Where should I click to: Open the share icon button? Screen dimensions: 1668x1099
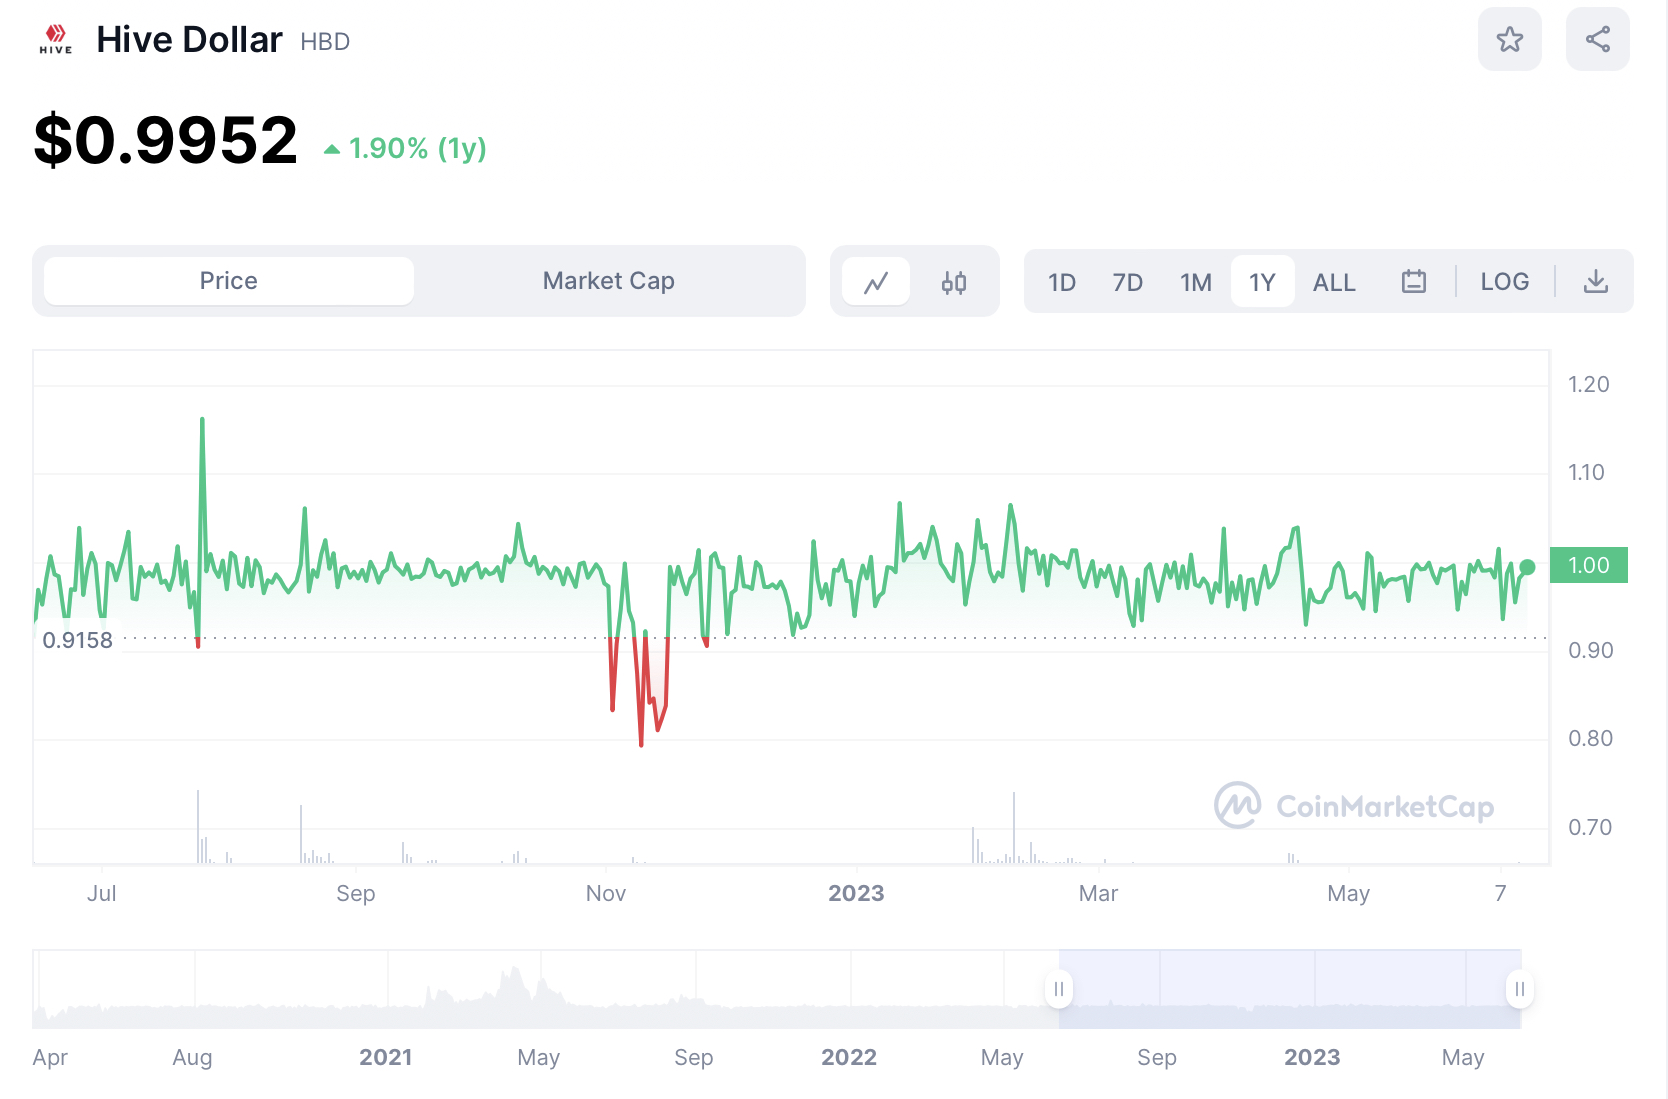[x=1597, y=40]
